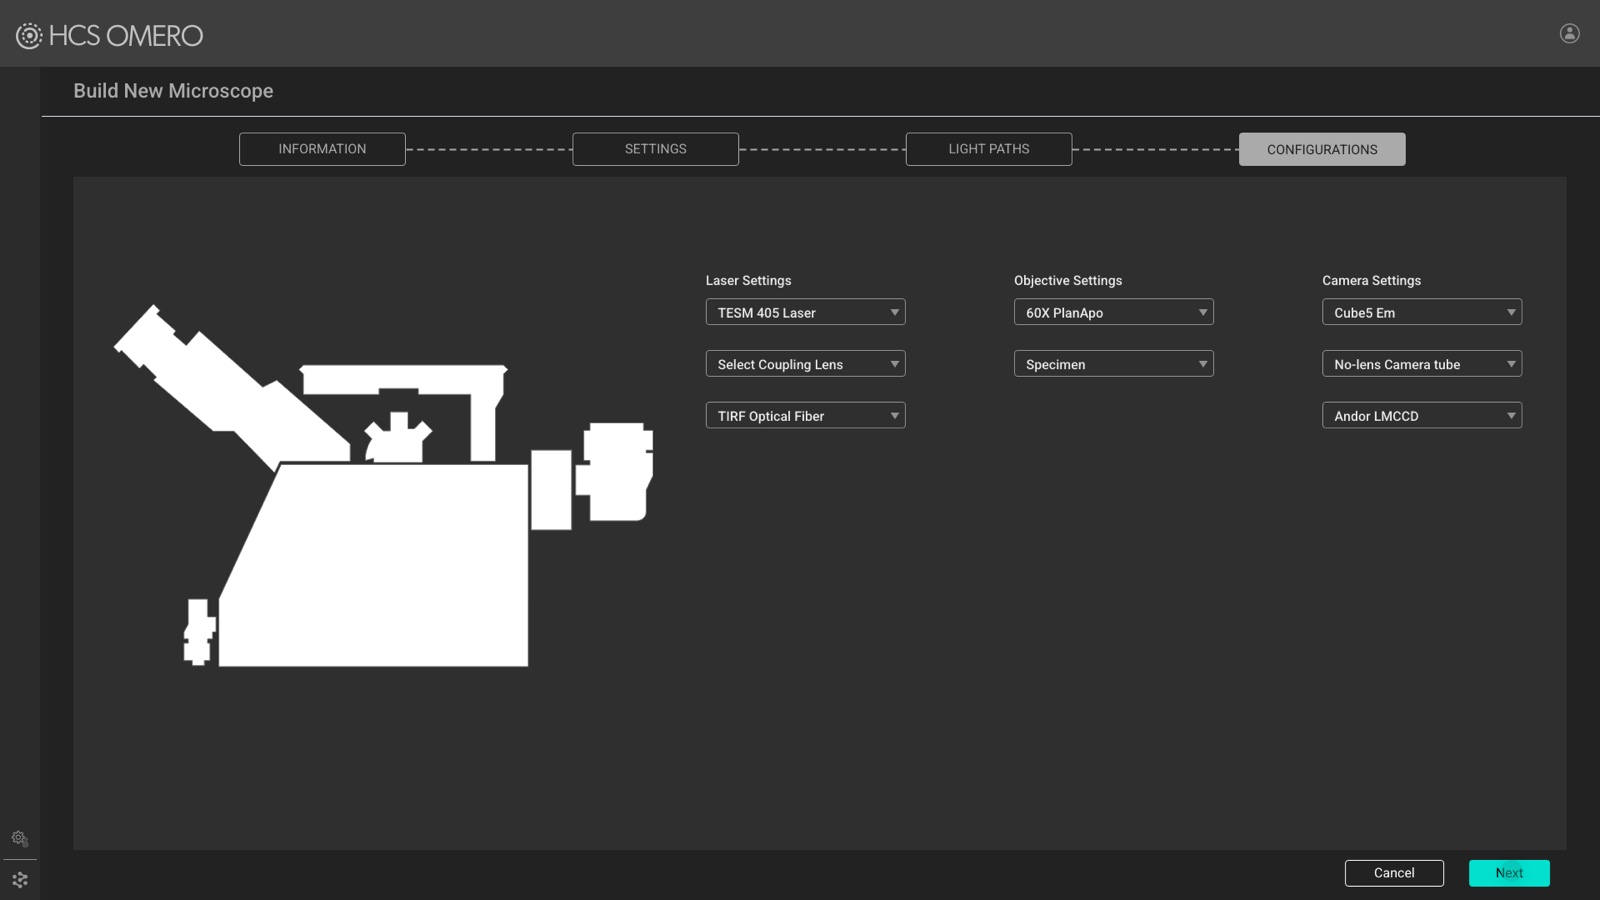Viewport: 1600px width, 900px height.
Task: Open the user account profile icon
Action: coord(1570,33)
